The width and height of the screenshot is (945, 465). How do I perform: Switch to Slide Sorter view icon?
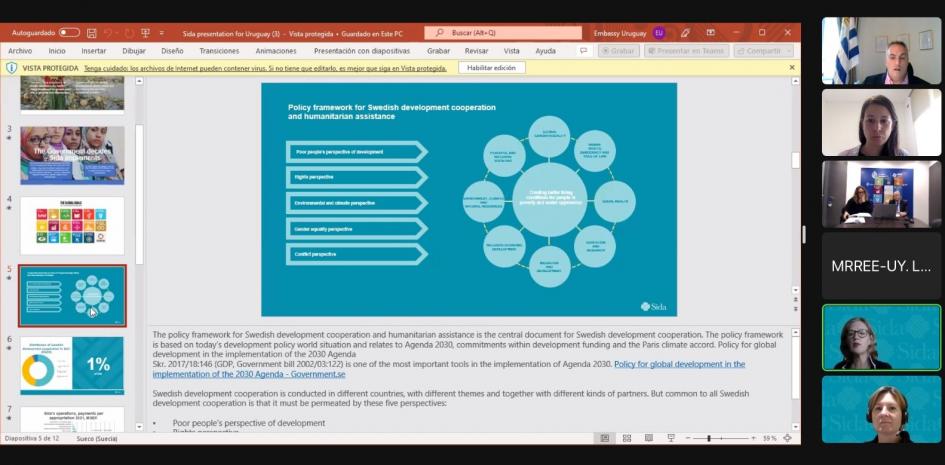coord(627,438)
